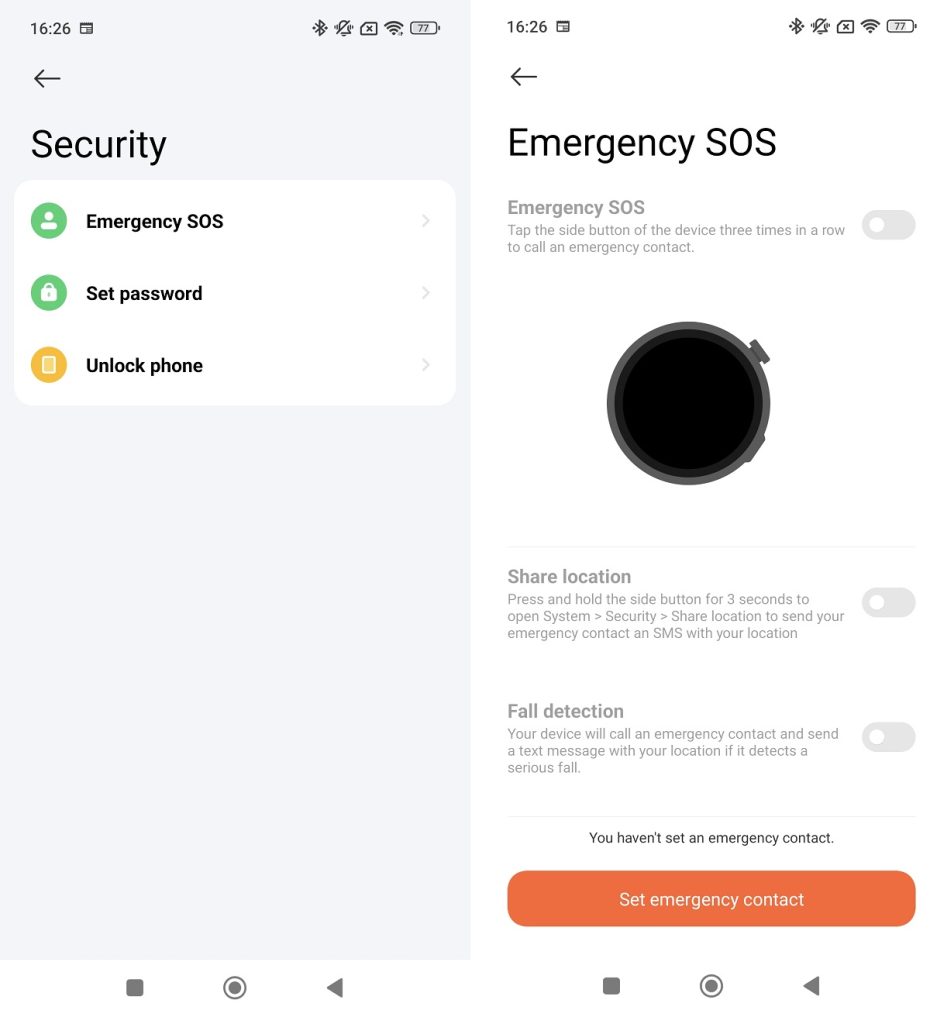930x1024 pixels.
Task: Tap the left screen's recent apps square button
Action: [135, 988]
